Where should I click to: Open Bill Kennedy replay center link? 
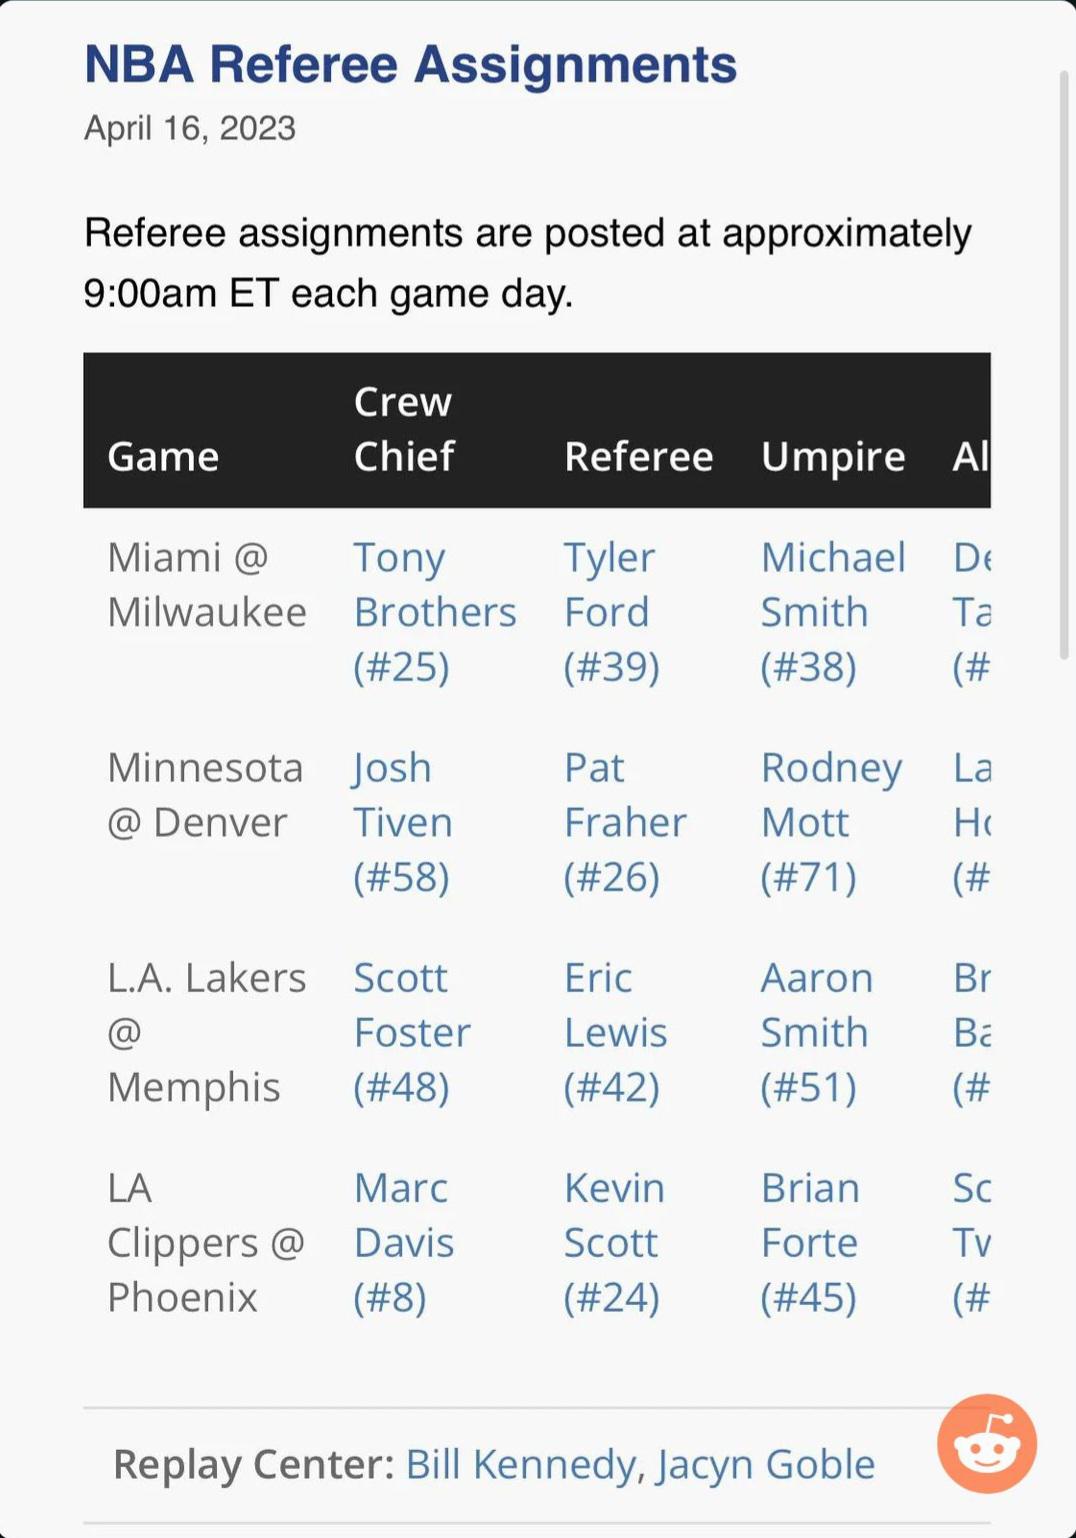click(520, 1464)
